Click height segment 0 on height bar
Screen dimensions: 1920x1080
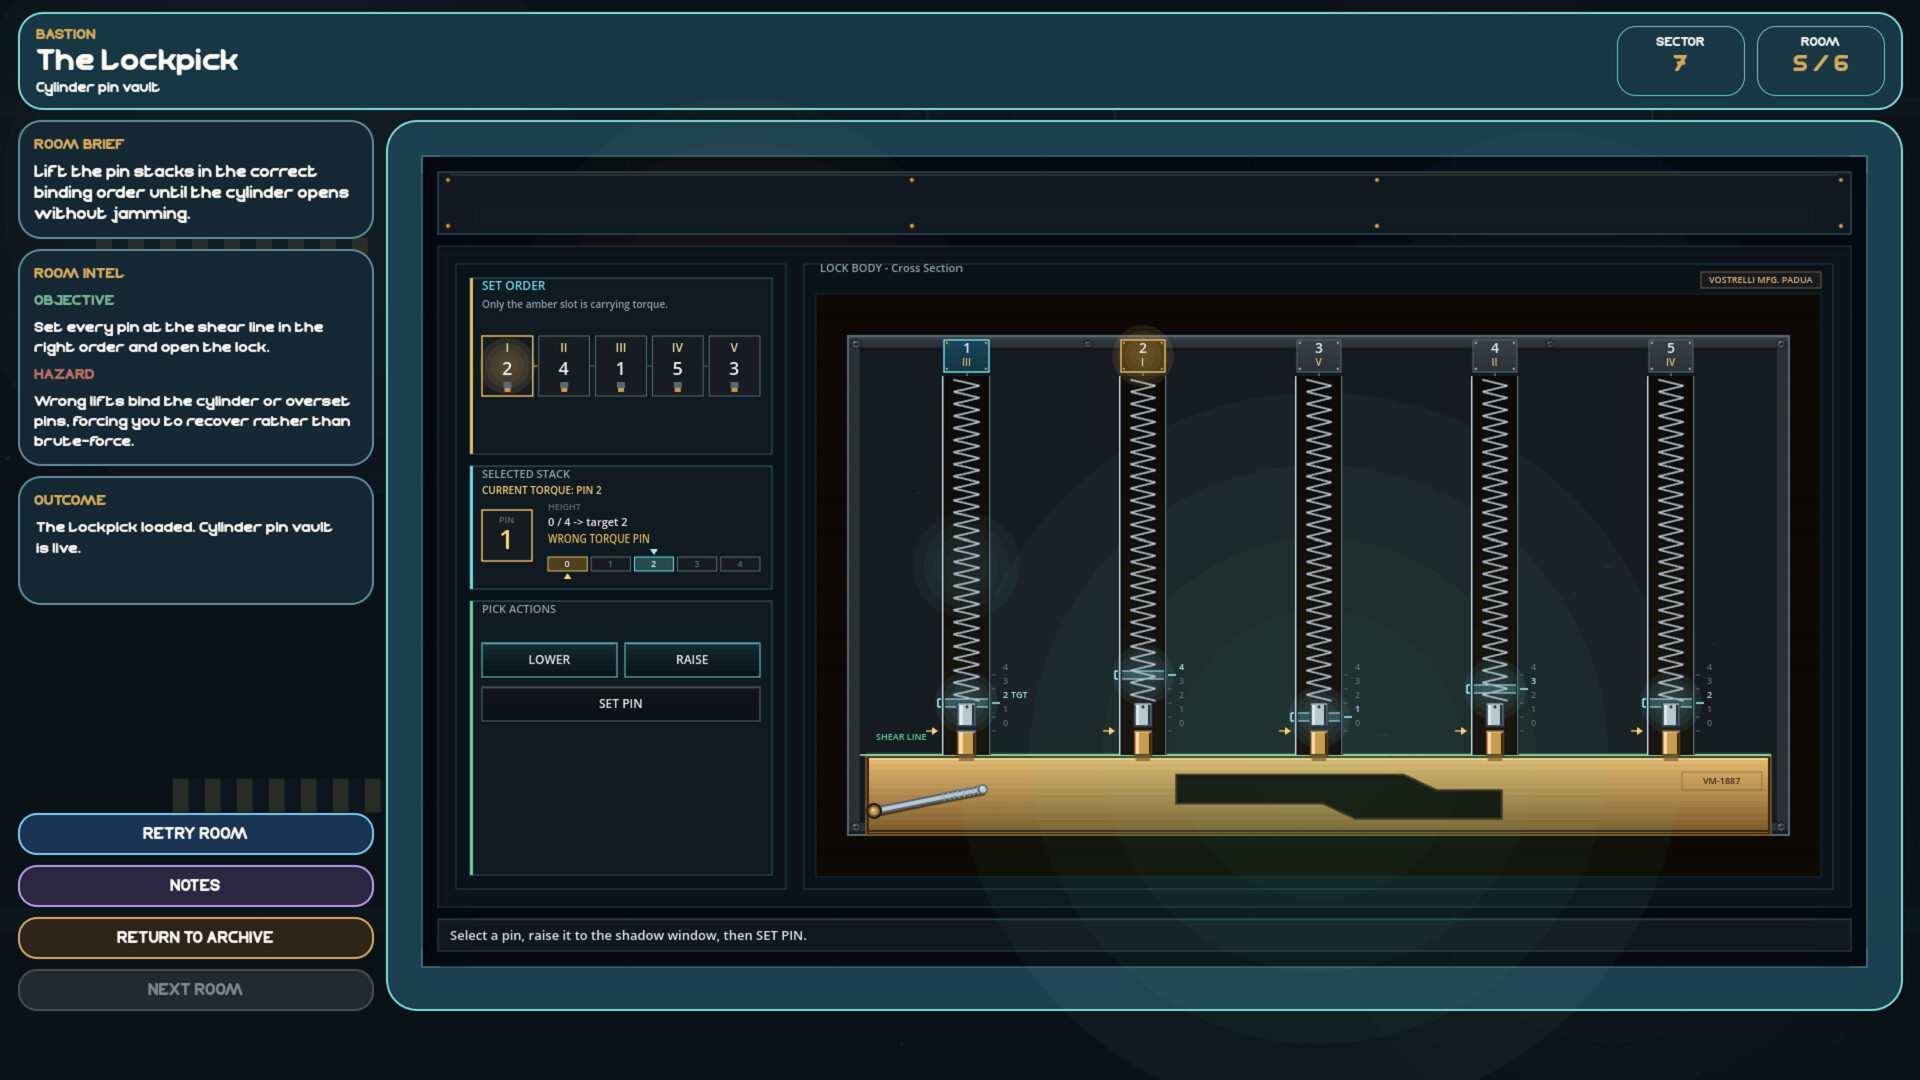tap(567, 564)
